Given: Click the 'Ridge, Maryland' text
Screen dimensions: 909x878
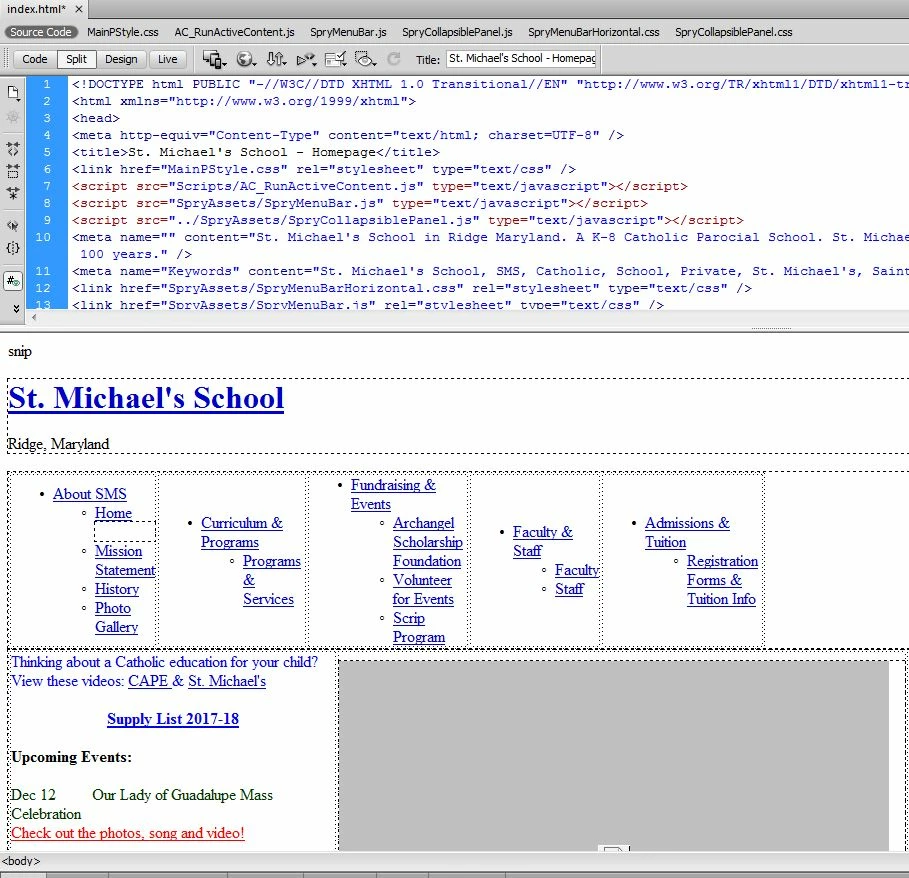Looking at the screenshot, I should [58, 444].
